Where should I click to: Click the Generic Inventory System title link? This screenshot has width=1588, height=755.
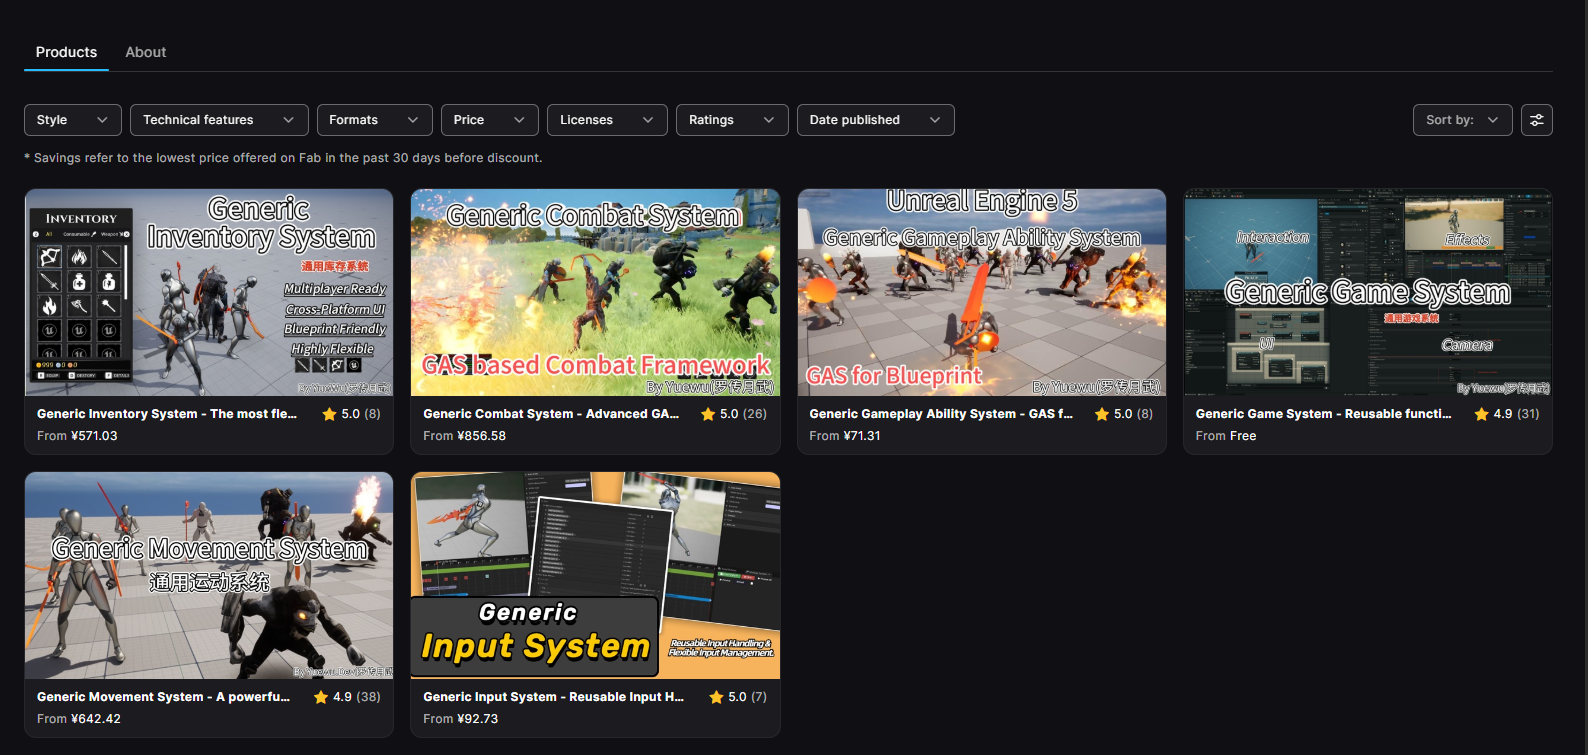click(x=167, y=414)
